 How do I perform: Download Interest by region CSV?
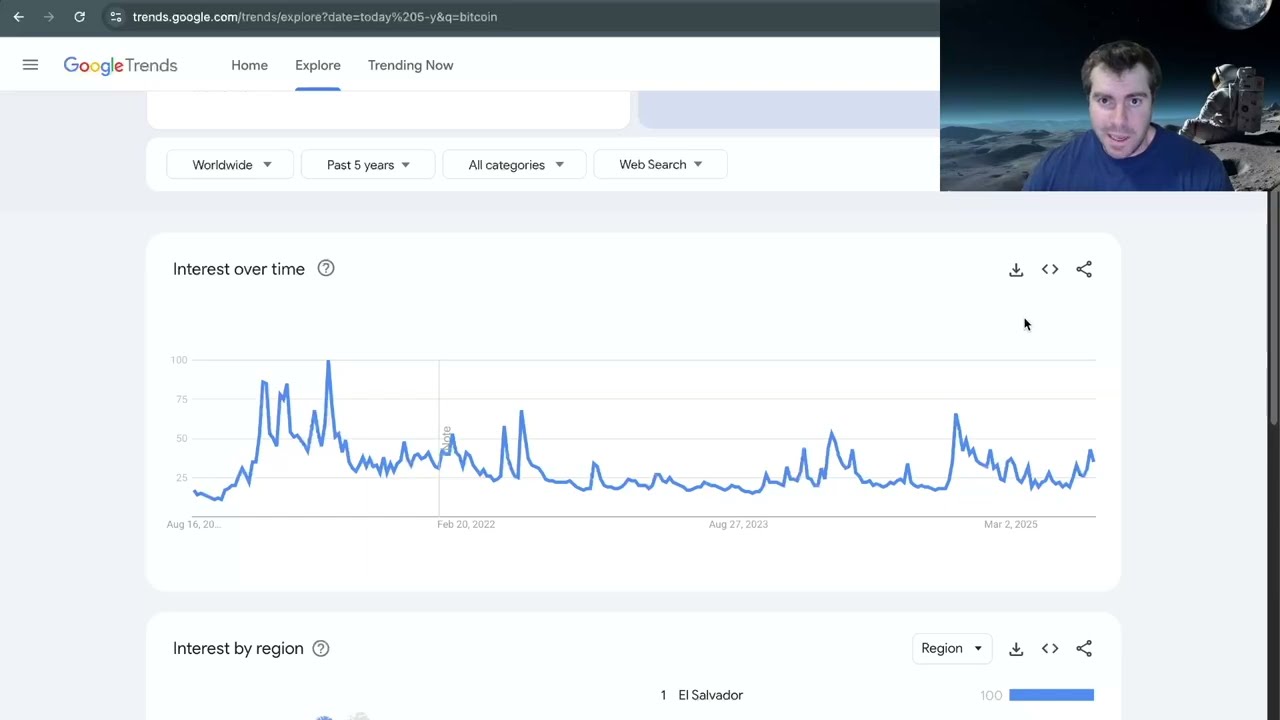[1016, 649]
